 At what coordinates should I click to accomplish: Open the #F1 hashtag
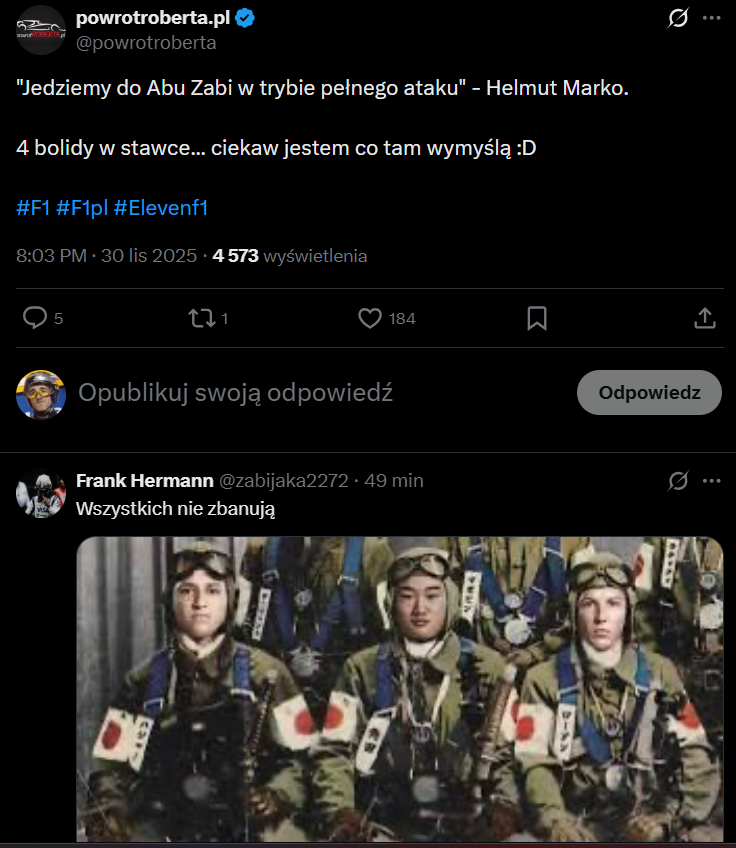click(x=33, y=207)
